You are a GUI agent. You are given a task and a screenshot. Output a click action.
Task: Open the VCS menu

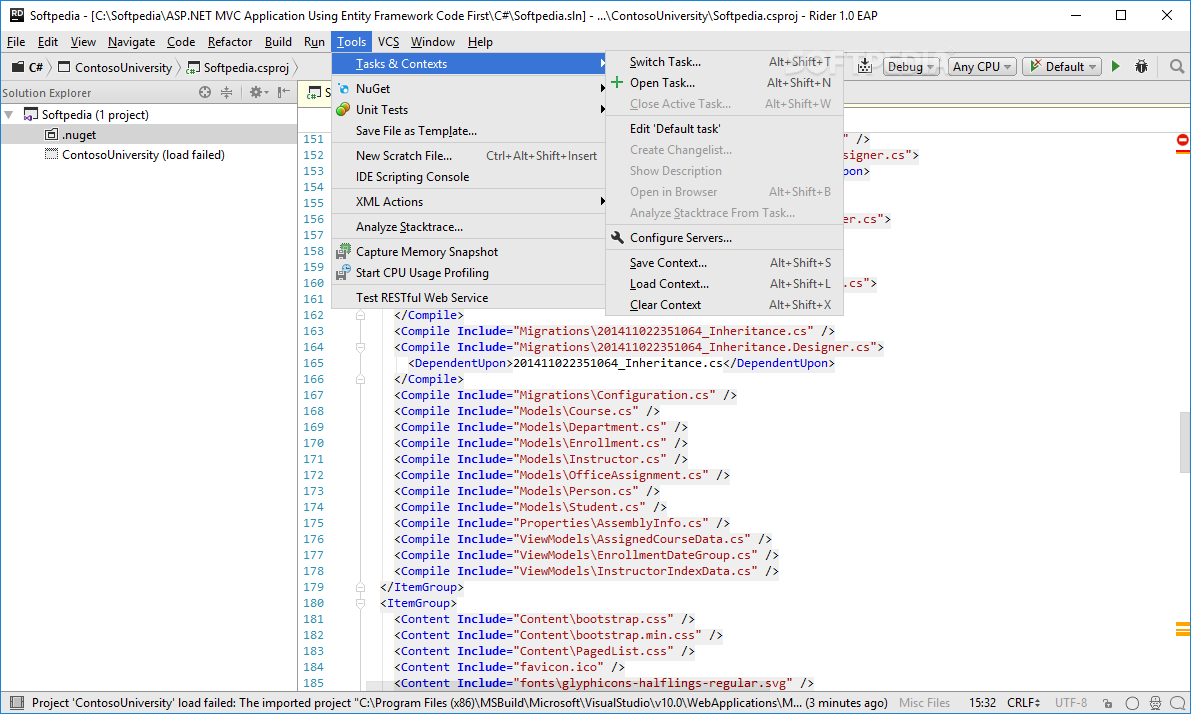coord(388,42)
